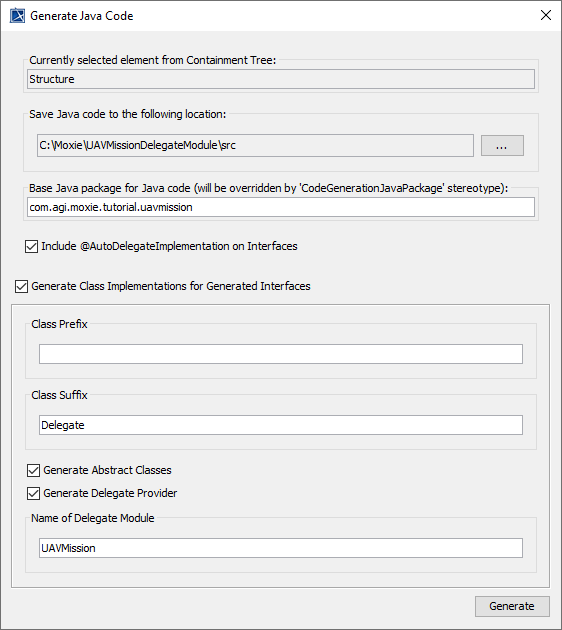
Task: Click the Currently selected element label
Action: tap(153, 60)
